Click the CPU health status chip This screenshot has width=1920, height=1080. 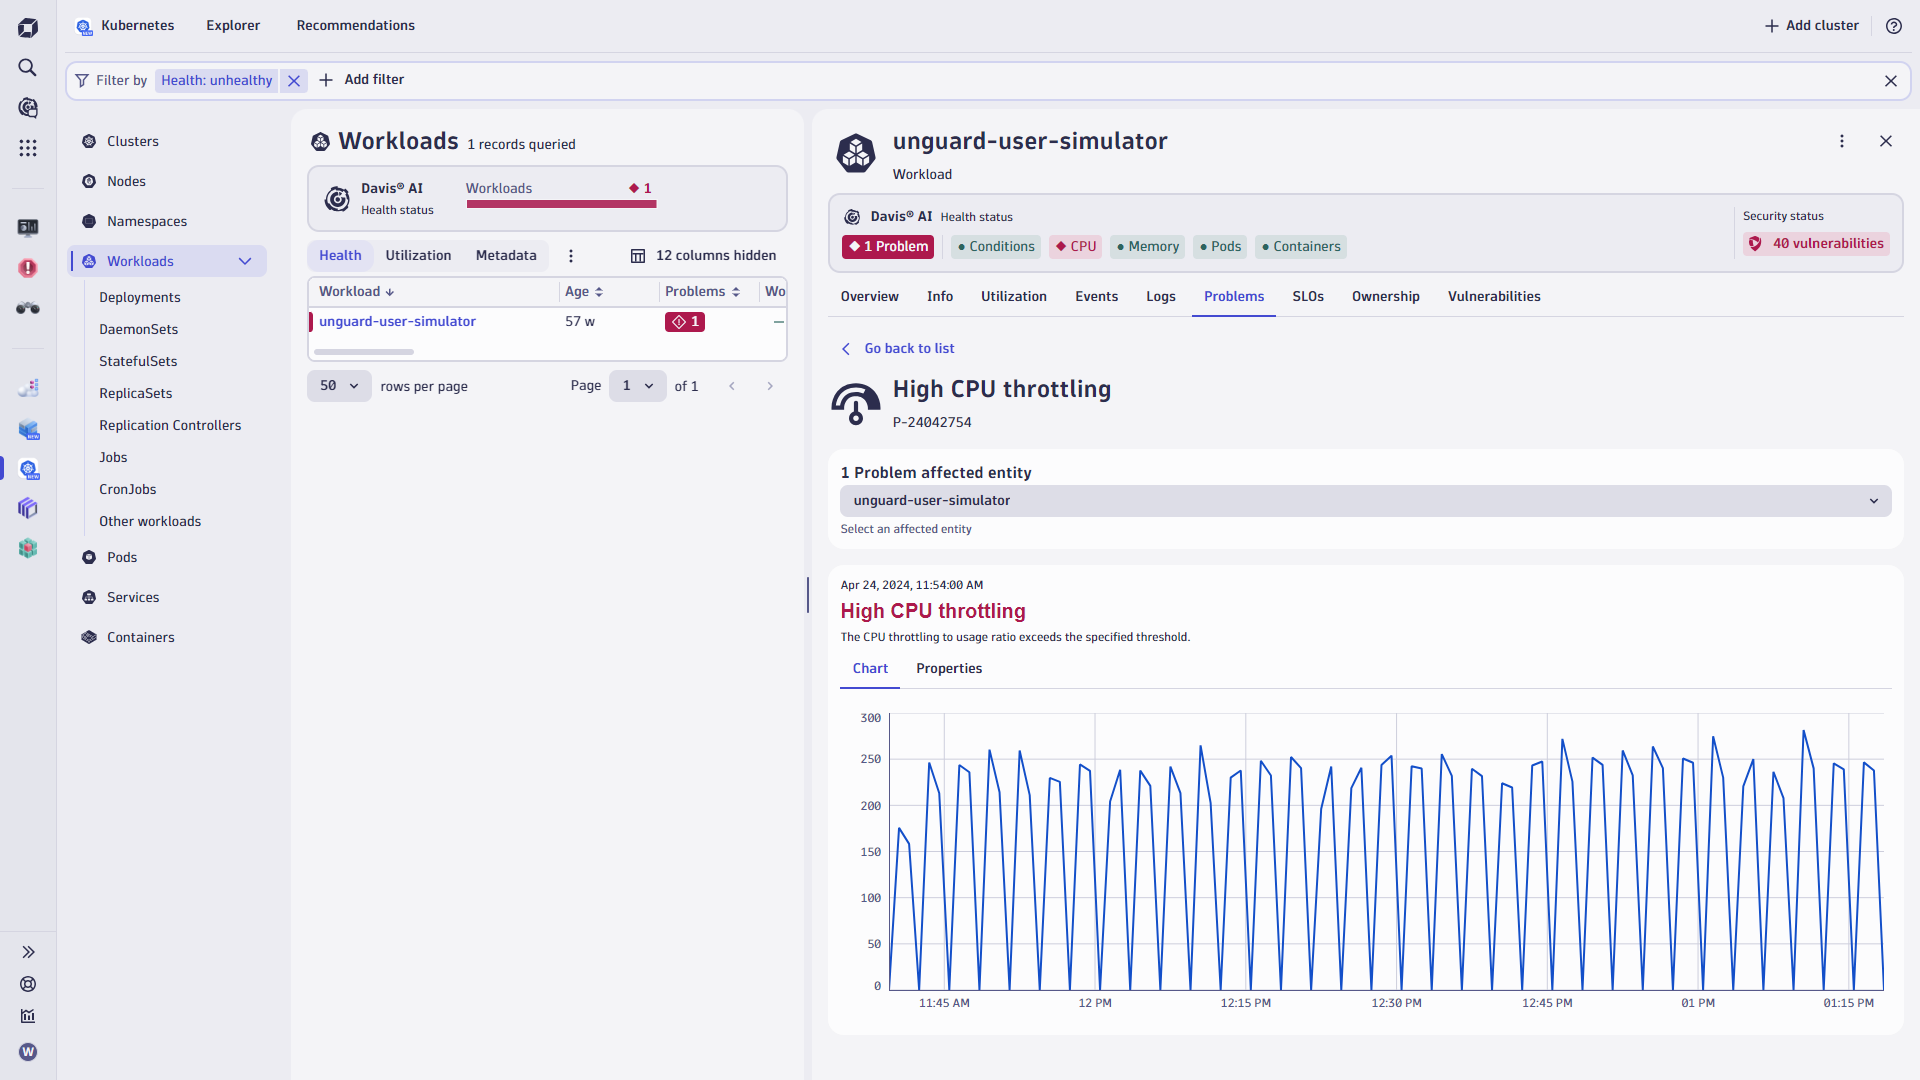click(x=1074, y=246)
